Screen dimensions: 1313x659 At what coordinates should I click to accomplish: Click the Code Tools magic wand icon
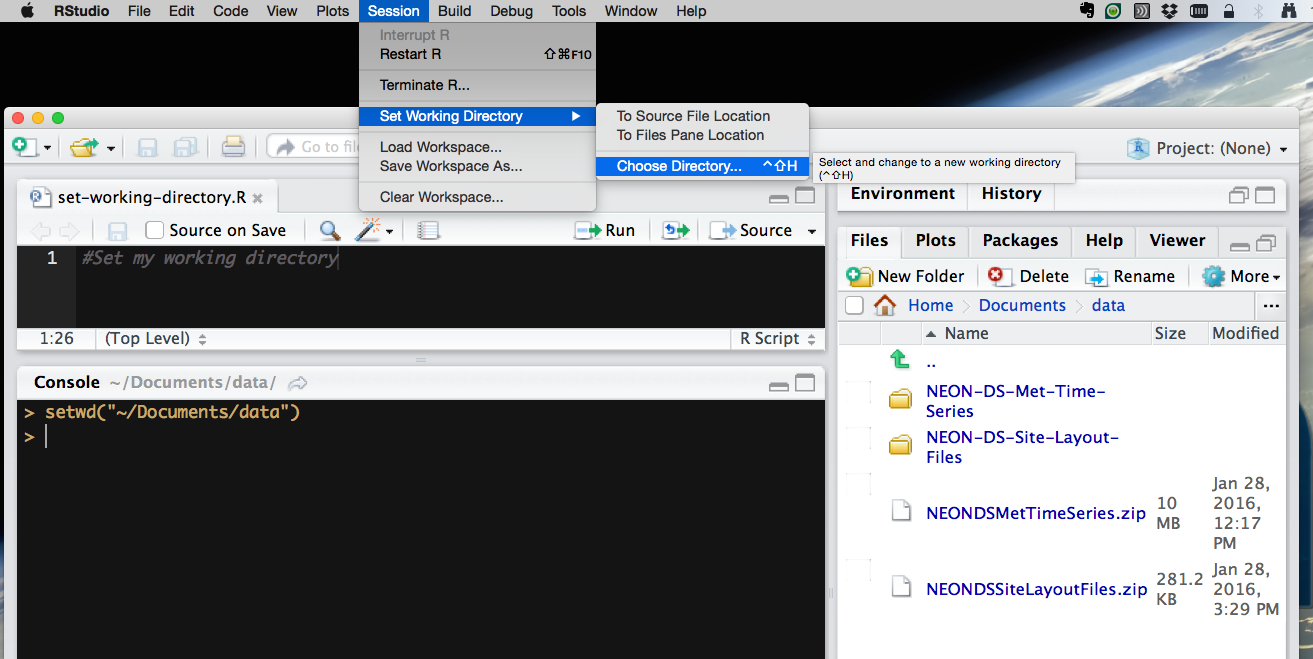coord(368,231)
